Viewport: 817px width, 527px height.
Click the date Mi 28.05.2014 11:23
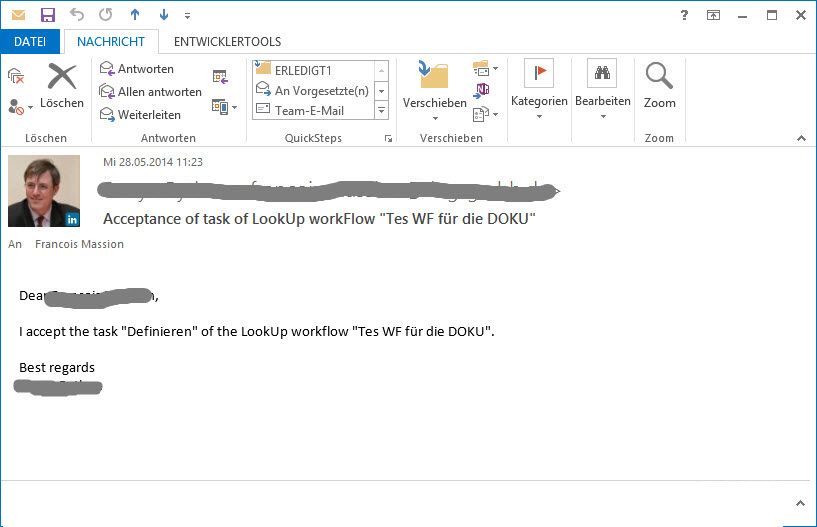pyautogui.click(x=153, y=162)
